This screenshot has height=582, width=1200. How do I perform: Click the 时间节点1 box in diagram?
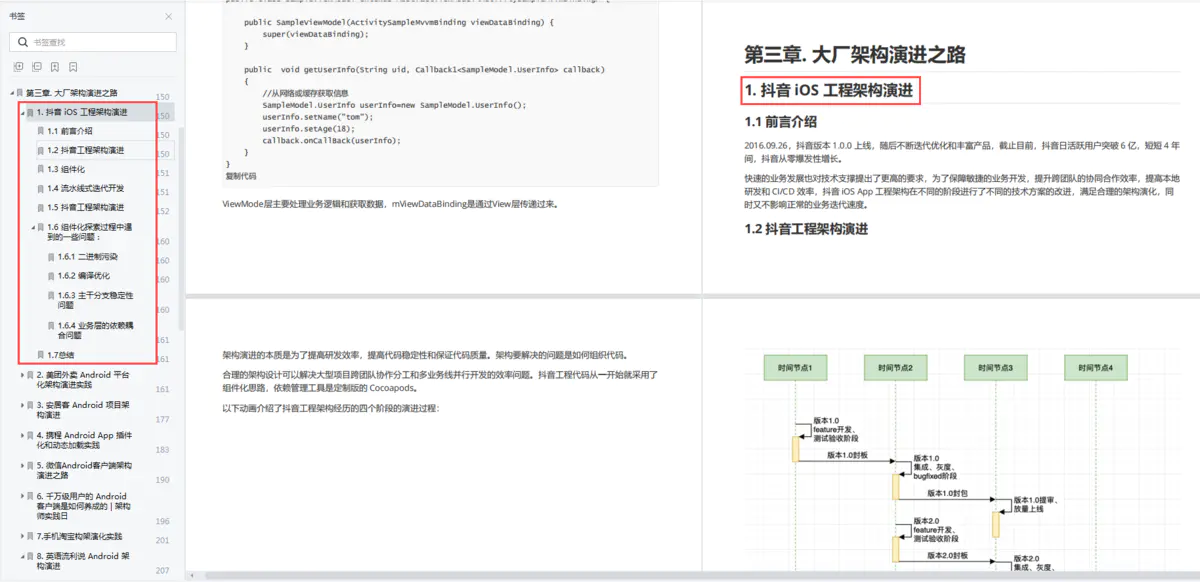[797, 368]
